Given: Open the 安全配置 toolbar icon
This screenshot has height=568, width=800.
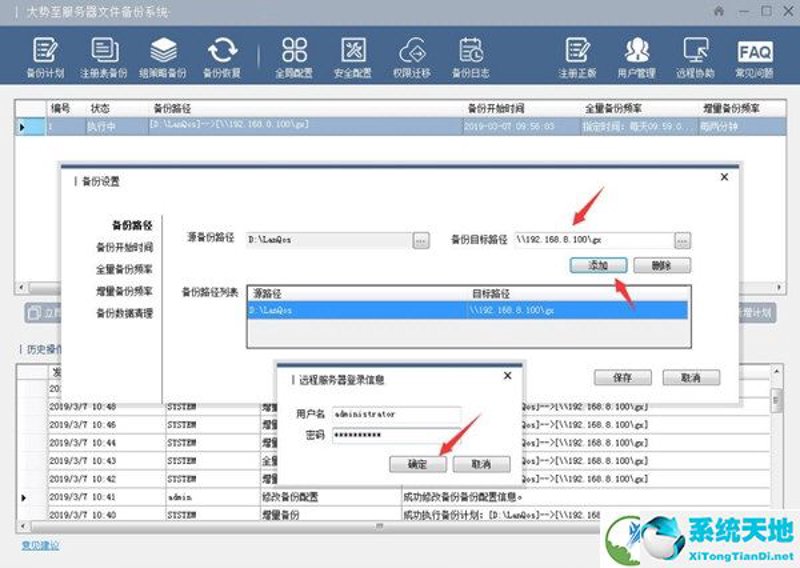Looking at the screenshot, I should coord(353,58).
